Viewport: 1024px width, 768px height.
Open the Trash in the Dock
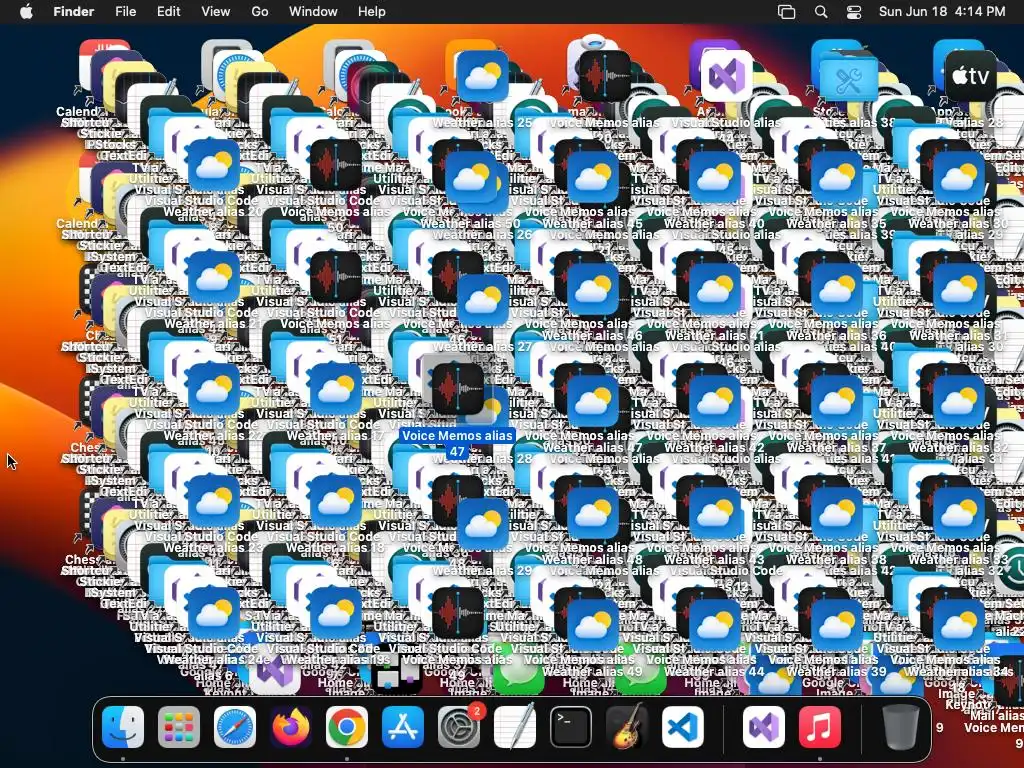click(900, 727)
